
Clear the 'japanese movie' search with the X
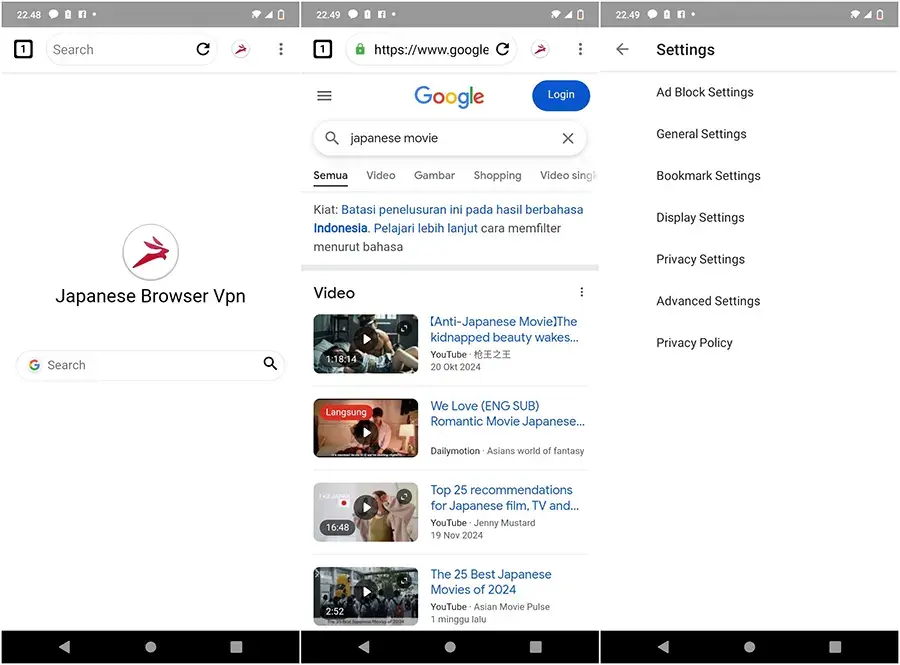coord(567,138)
